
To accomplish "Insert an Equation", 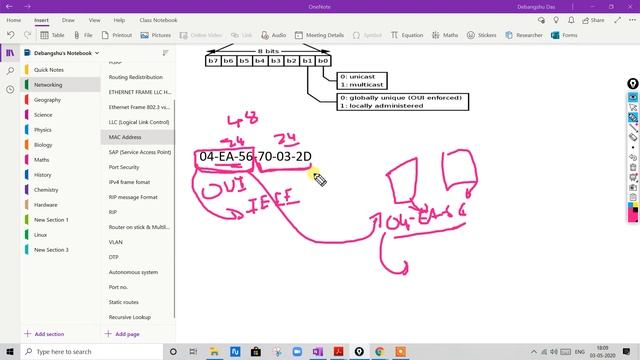I will tap(407, 35).
